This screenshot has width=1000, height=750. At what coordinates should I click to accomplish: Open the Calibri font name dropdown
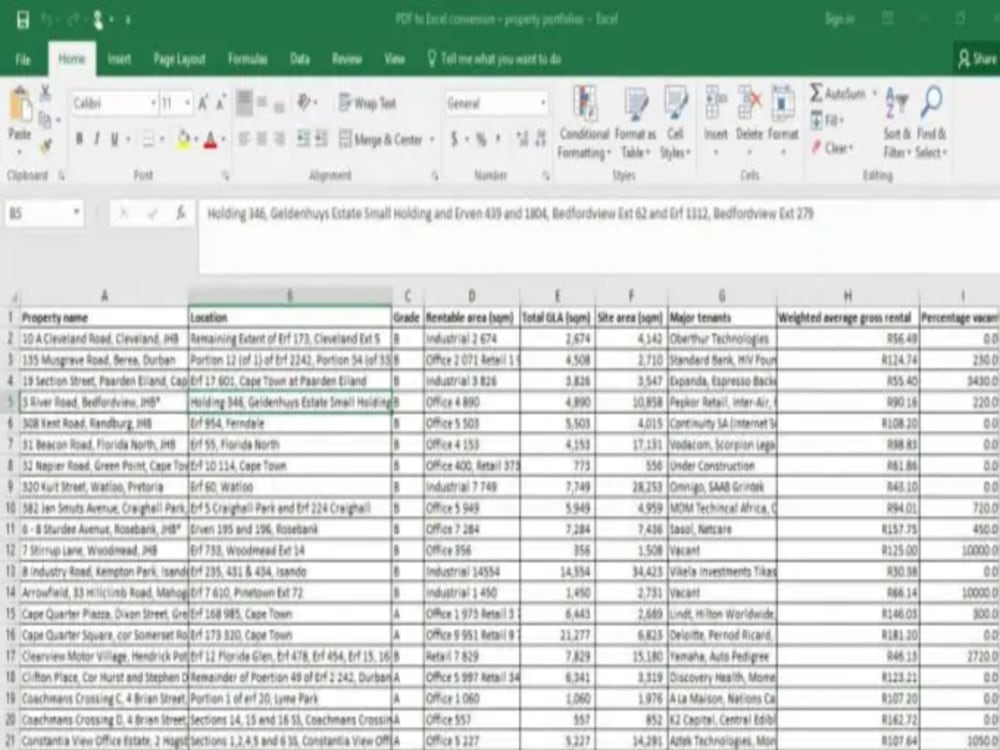click(154, 103)
